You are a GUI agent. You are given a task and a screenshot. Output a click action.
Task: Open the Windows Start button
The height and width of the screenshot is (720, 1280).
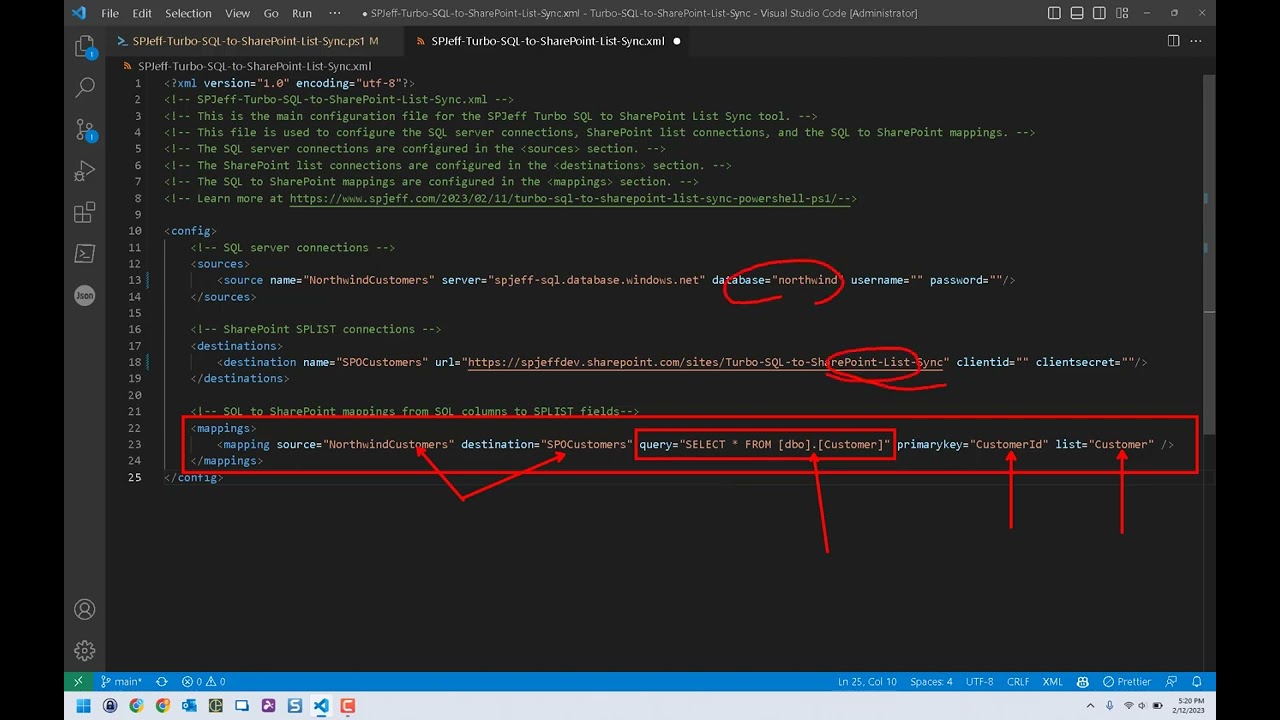84,706
